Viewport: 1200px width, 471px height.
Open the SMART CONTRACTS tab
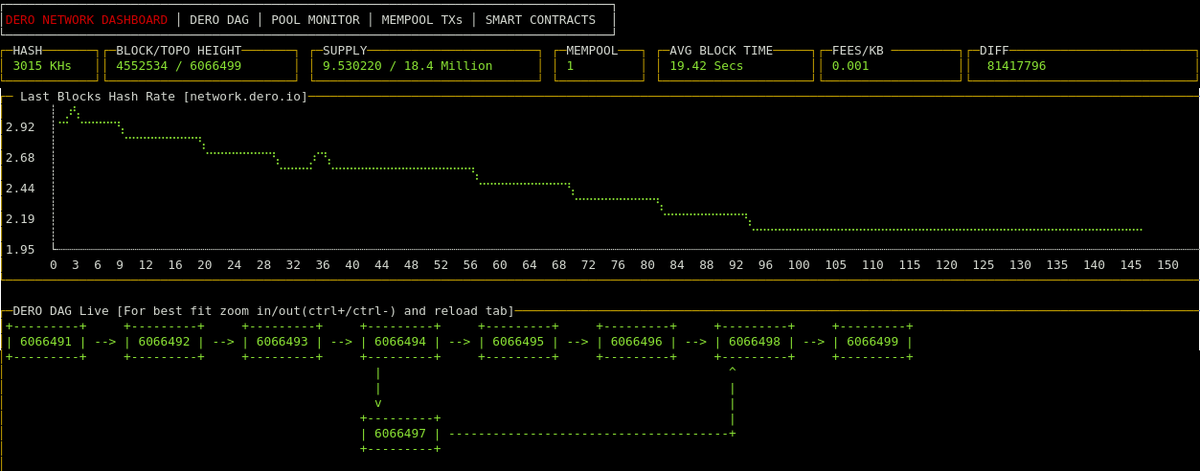[540, 20]
